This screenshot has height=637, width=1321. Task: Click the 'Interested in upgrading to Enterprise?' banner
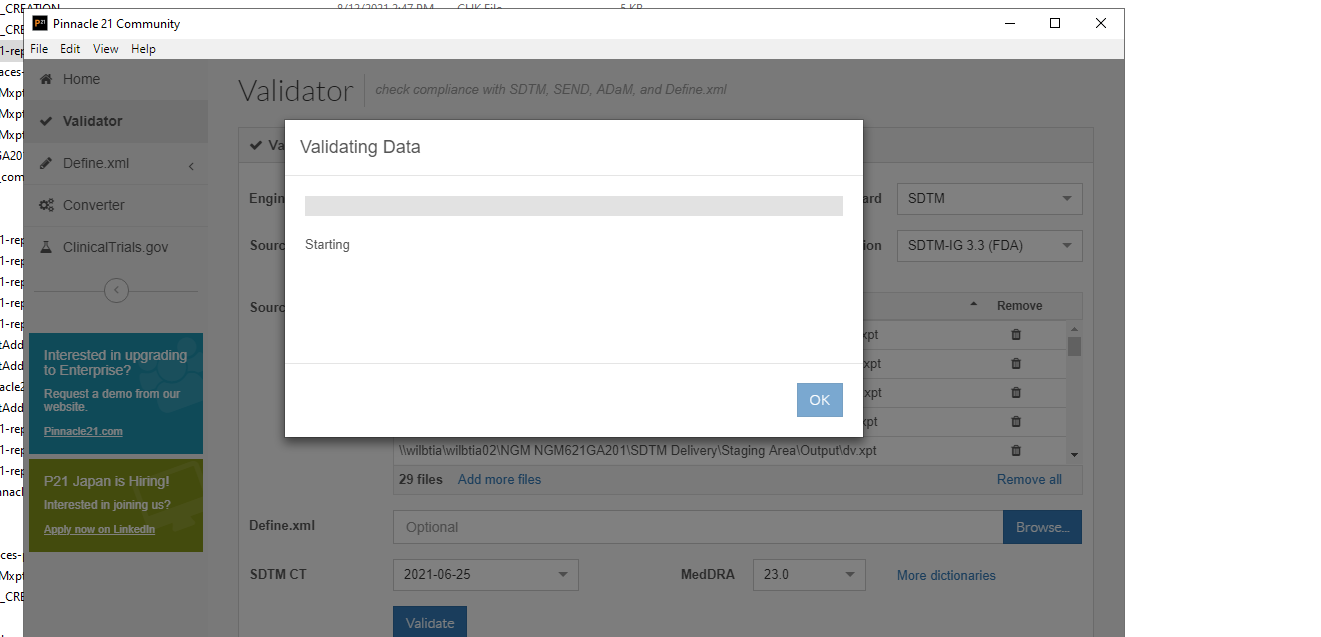tap(116, 393)
